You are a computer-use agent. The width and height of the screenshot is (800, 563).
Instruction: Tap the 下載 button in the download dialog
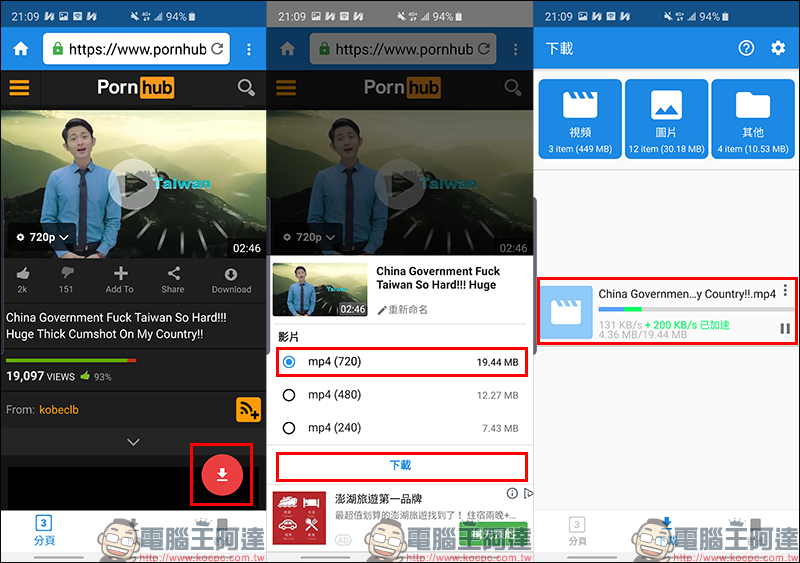click(x=402, y=466)
